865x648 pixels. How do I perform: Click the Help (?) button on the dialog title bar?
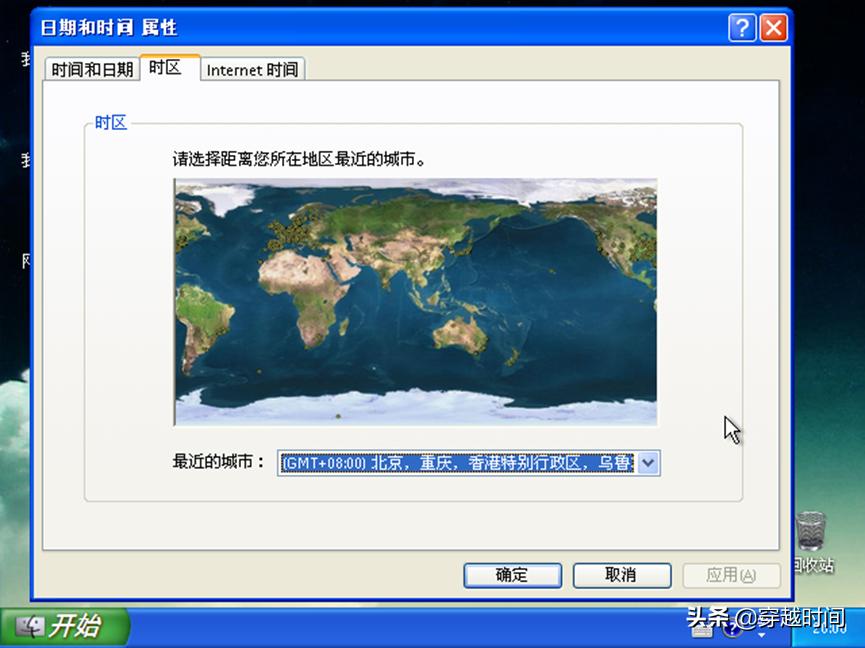coord(741,28)
